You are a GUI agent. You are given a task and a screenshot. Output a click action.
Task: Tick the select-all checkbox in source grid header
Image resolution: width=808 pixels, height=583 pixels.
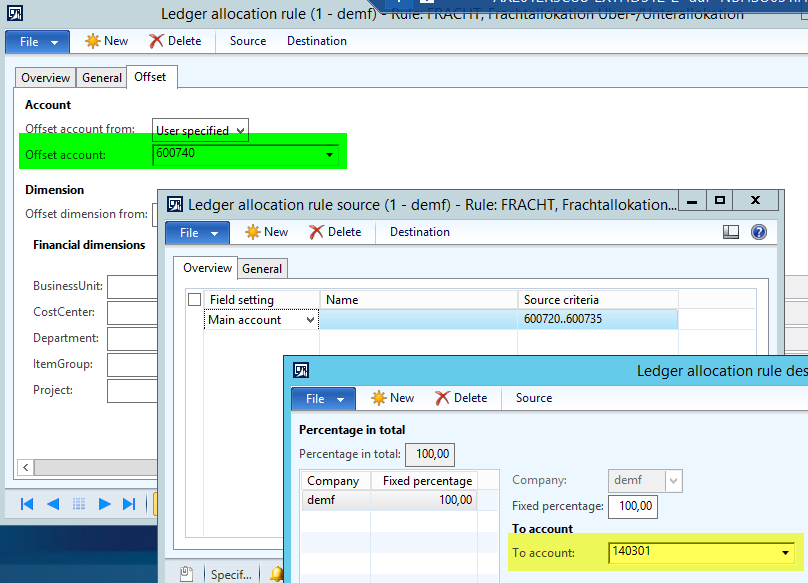pos(194,300)
